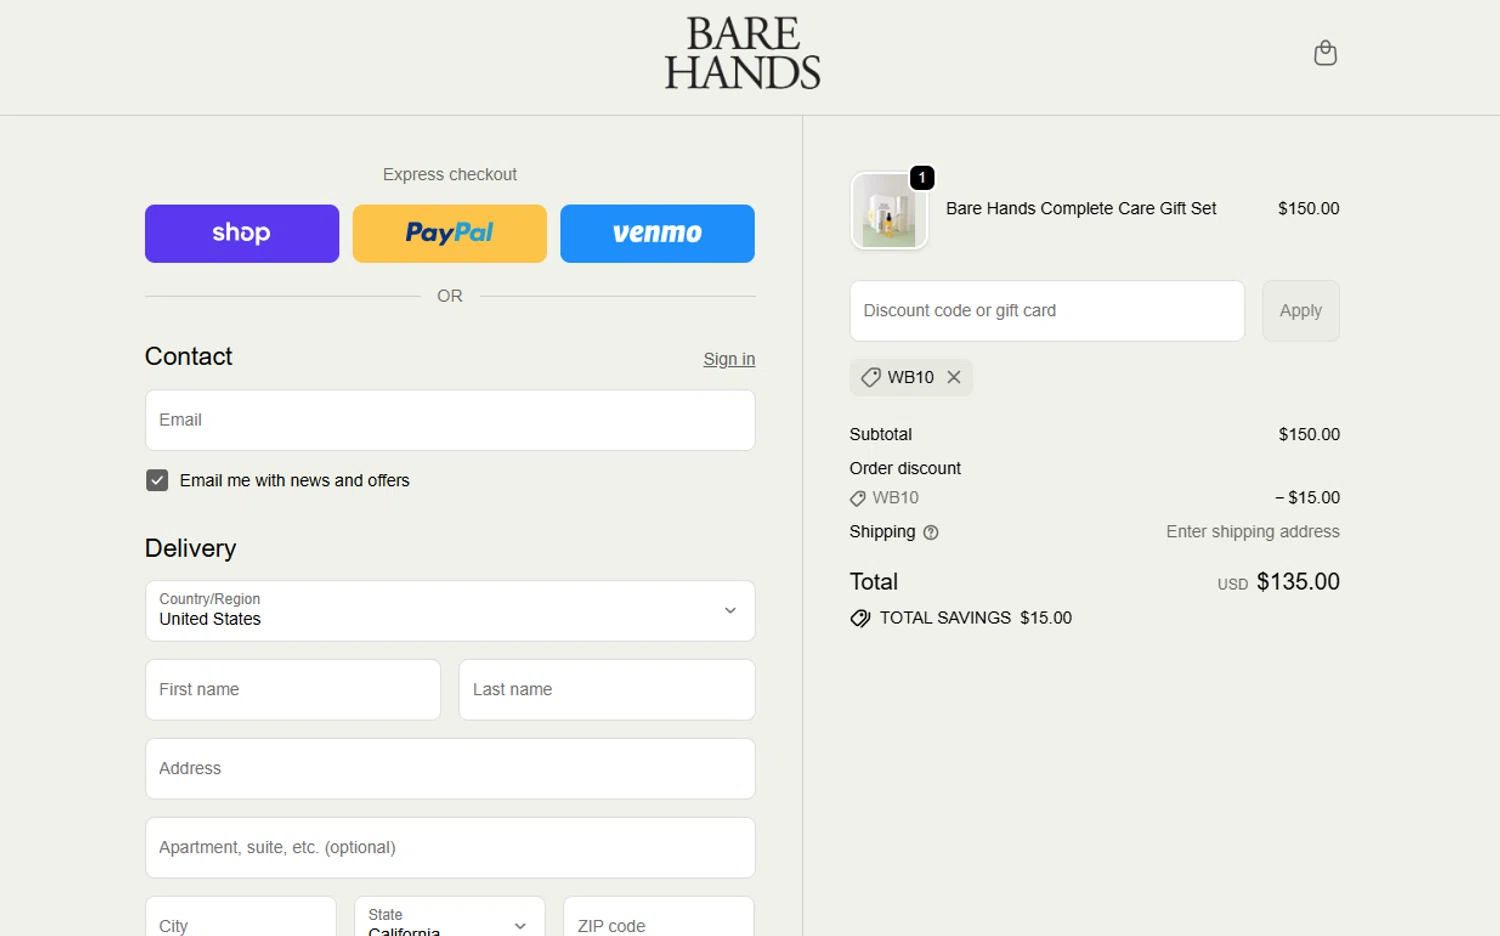Click the product price $150.00

(1309, 209)
